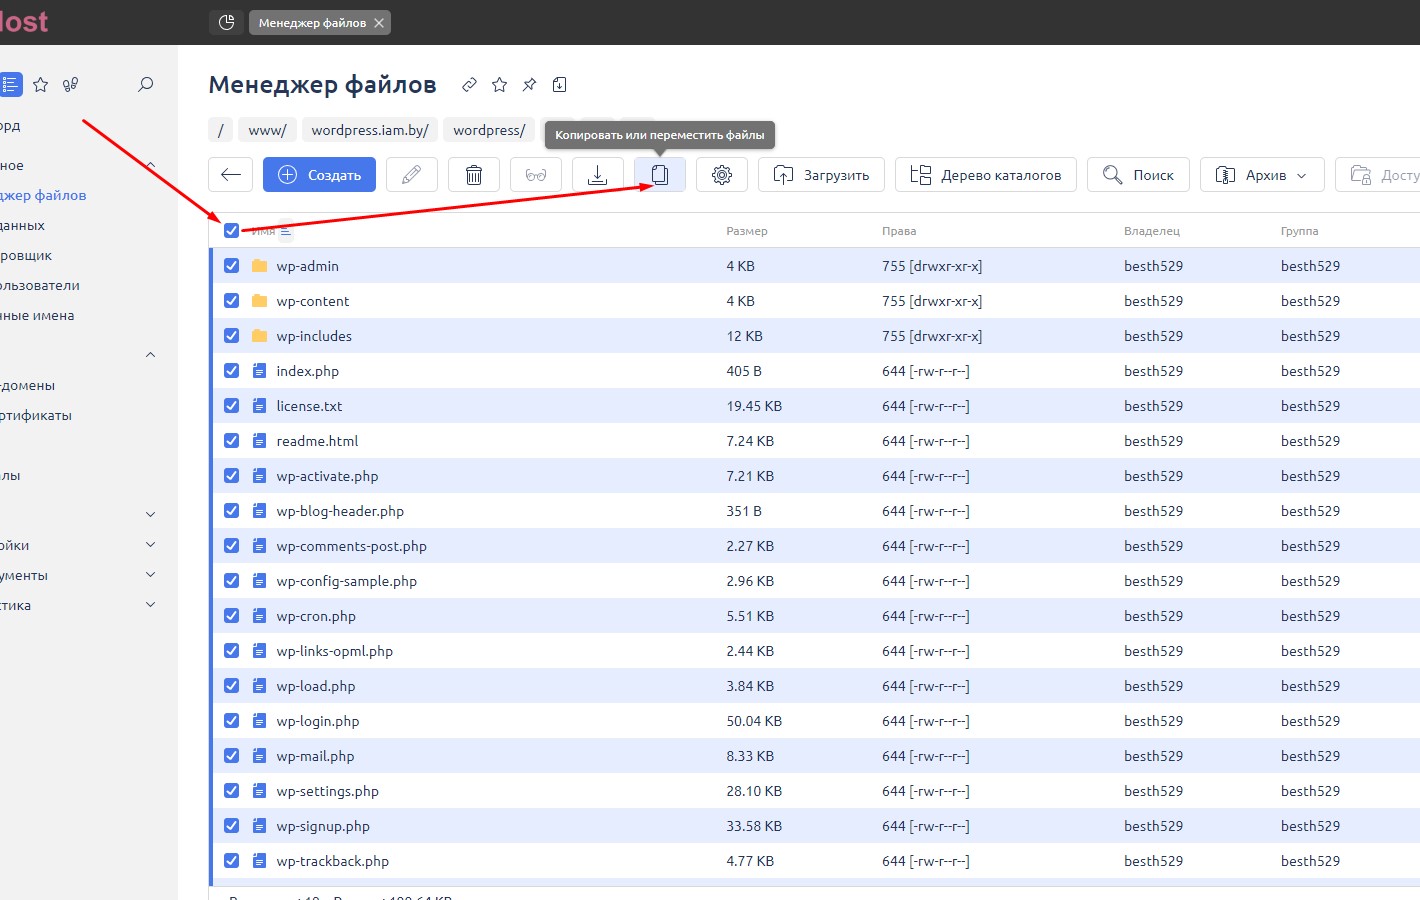Deselect the license.txt checkbox
This screenshot has width=1420, height=900.
point(232,406)
